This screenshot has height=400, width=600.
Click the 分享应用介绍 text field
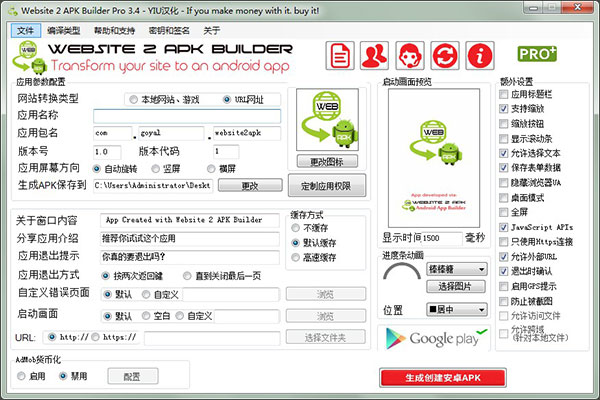(189, 239)
